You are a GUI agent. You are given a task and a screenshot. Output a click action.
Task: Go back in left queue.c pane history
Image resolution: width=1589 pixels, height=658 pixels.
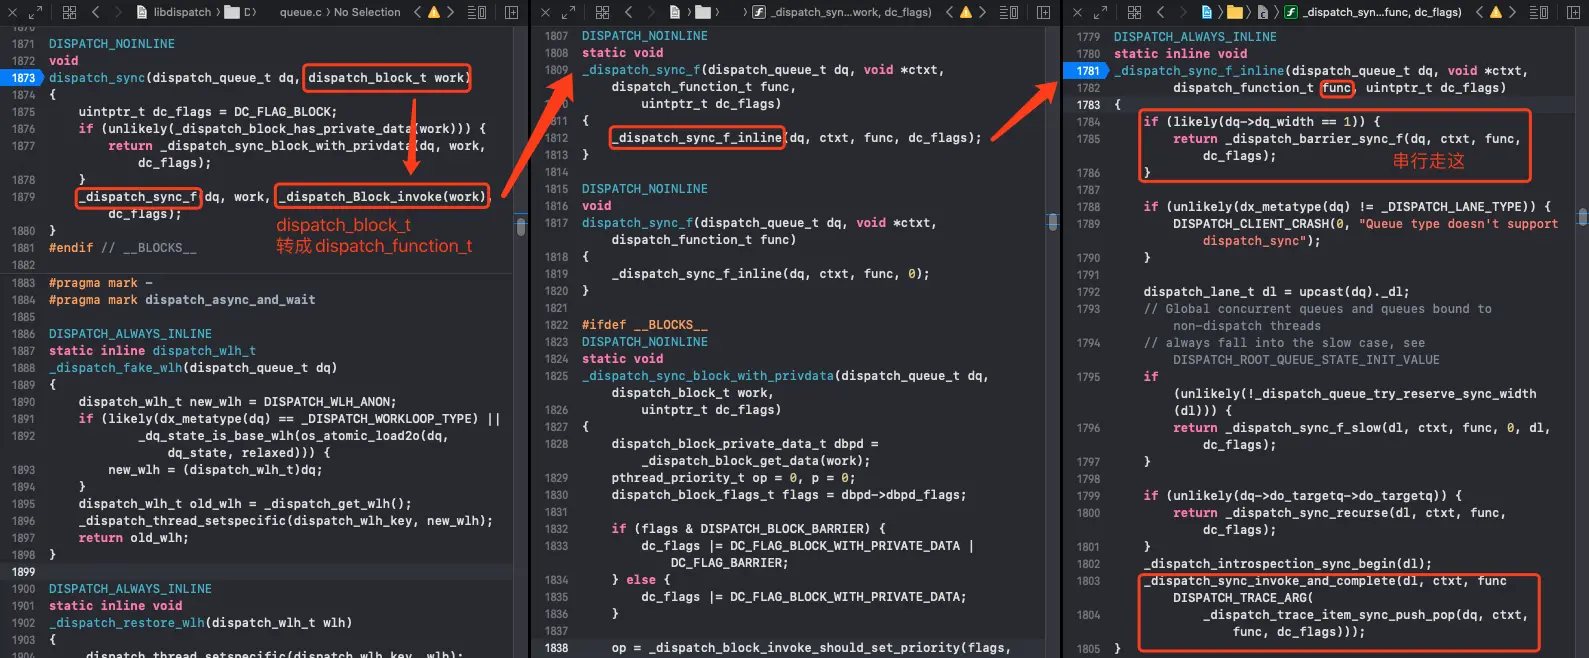[x=96, y=12]
